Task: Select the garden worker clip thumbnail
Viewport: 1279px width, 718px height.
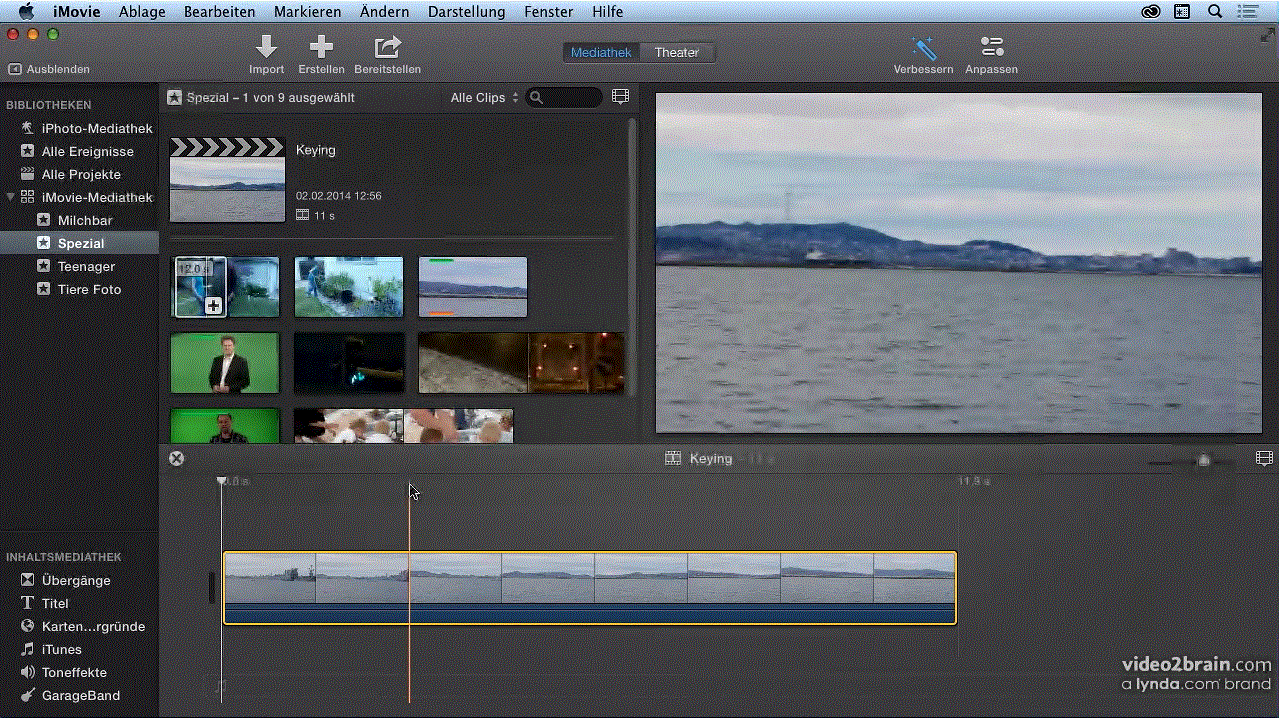Action: pyautogui.click(x=349, y=287)
